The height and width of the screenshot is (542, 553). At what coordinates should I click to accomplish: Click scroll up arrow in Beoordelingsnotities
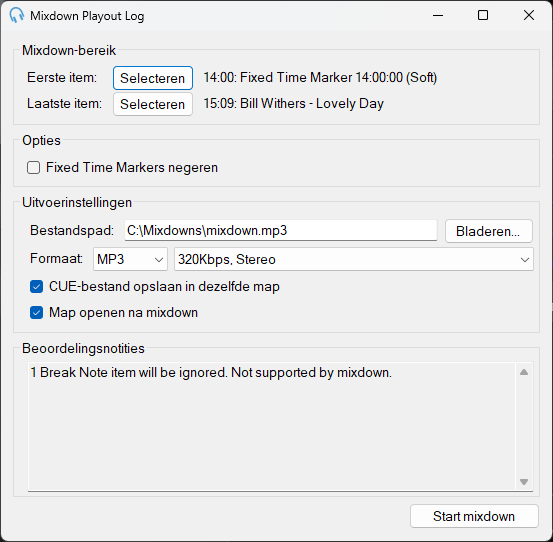tap(524, 372)
